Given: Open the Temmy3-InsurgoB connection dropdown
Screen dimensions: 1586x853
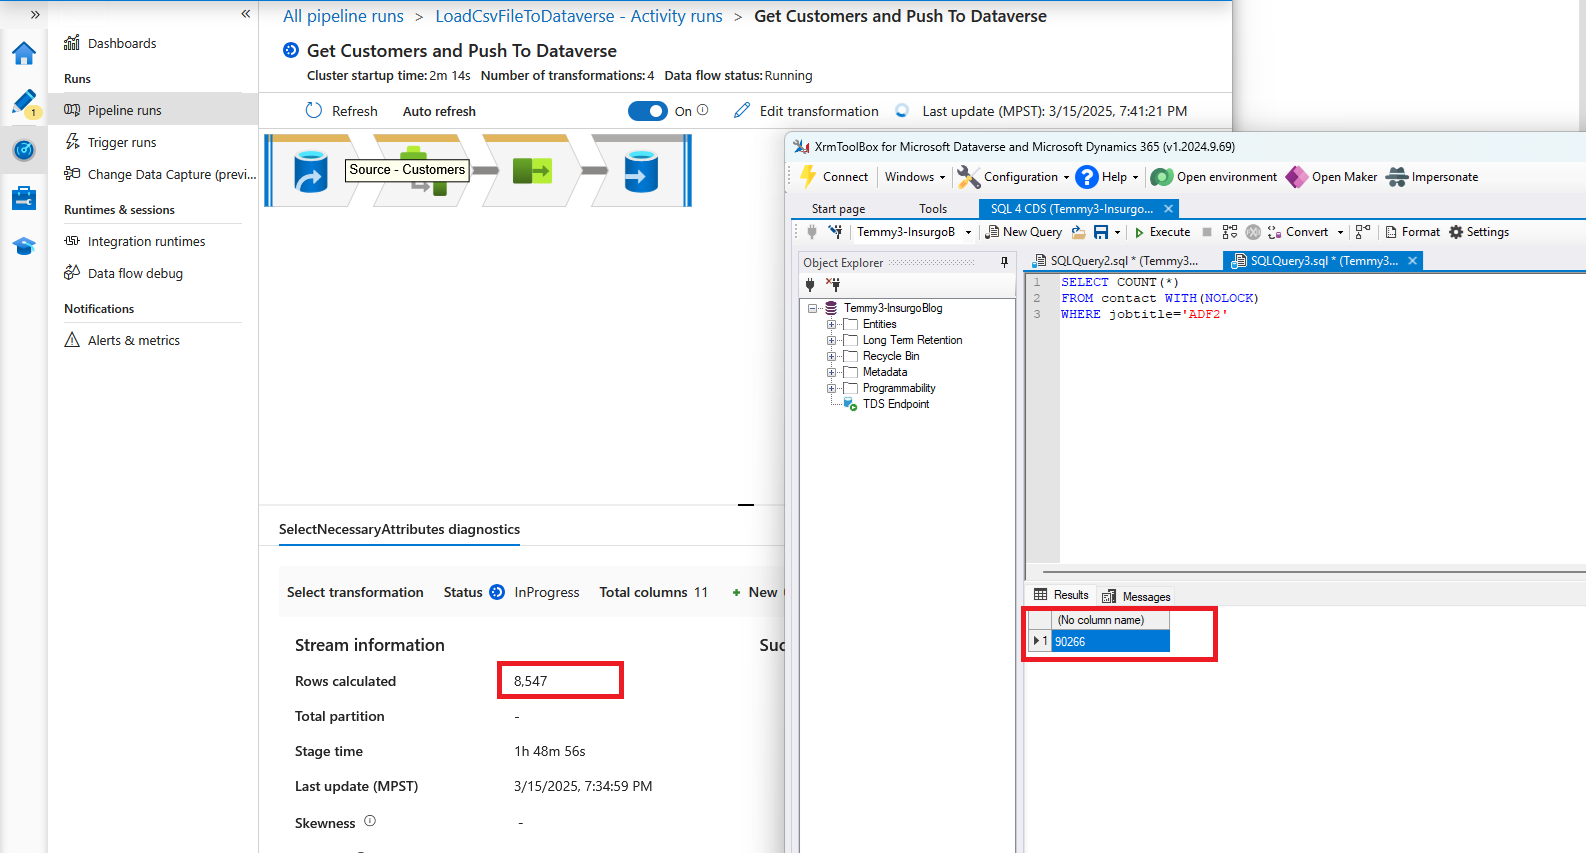Looking at the screenshot, I should tap(968, 232).
